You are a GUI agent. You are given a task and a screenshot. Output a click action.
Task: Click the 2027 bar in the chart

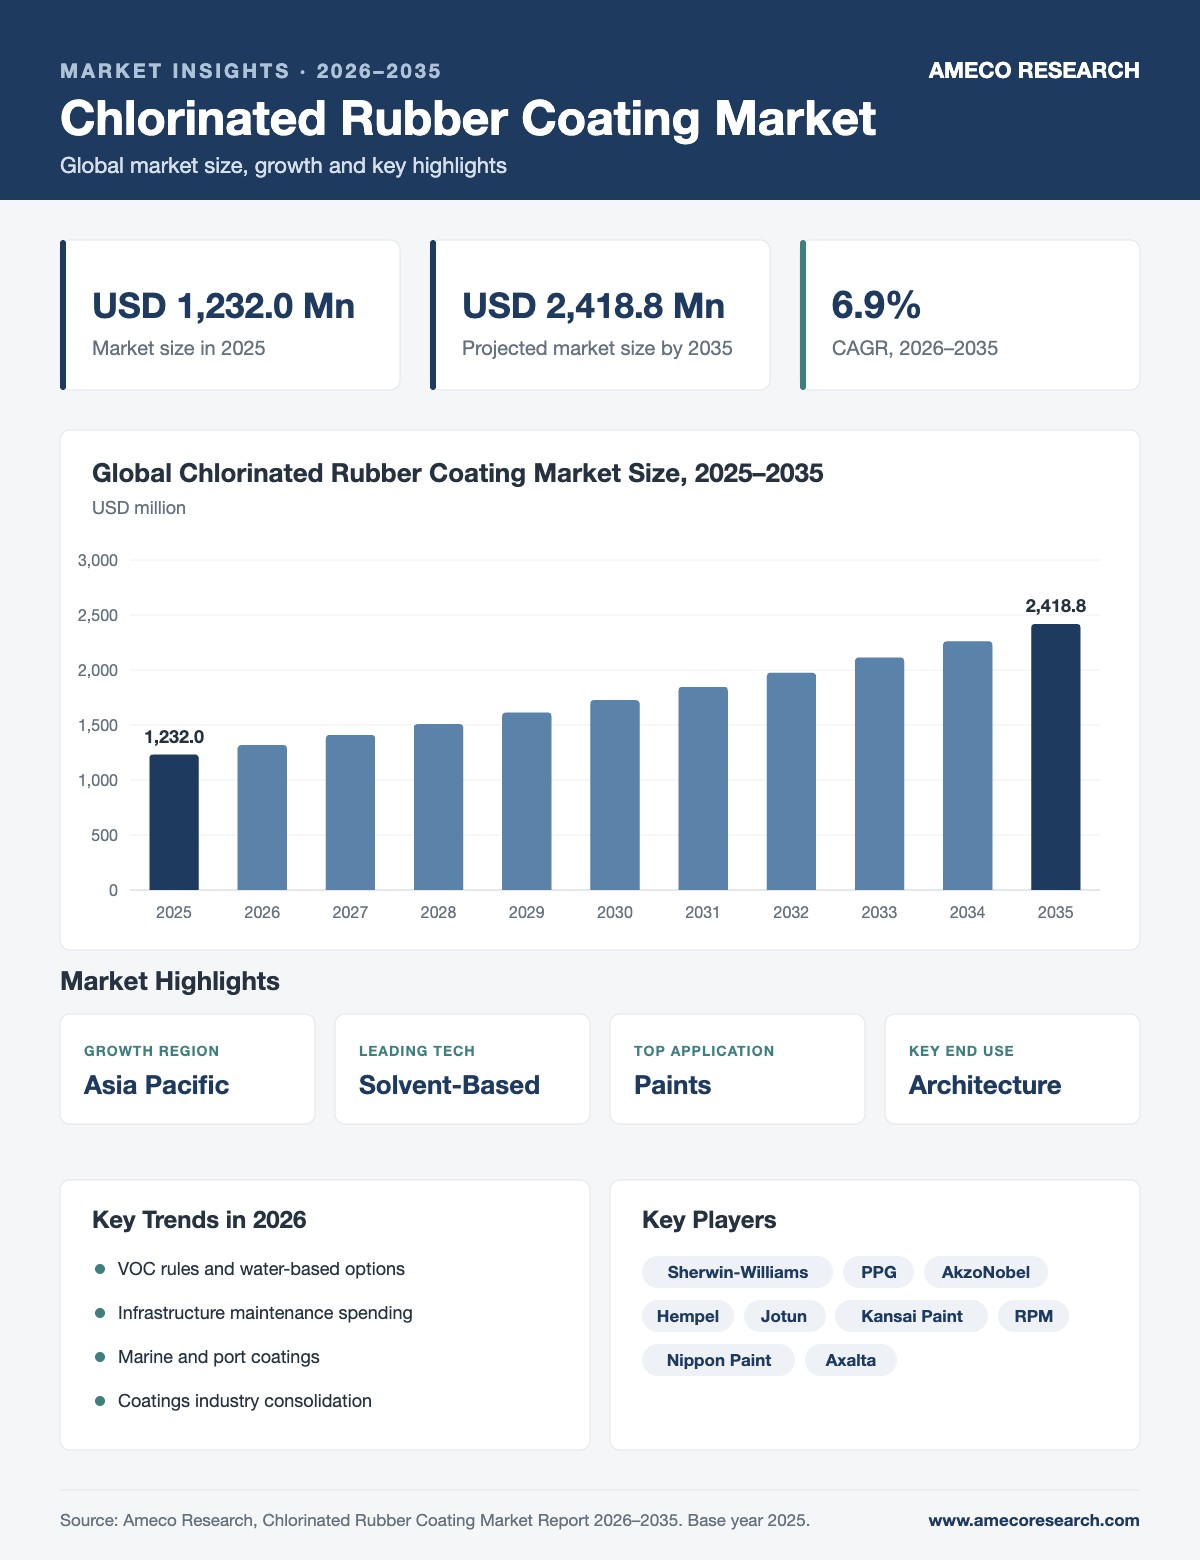pyautogui.click(x=350, y=812)
